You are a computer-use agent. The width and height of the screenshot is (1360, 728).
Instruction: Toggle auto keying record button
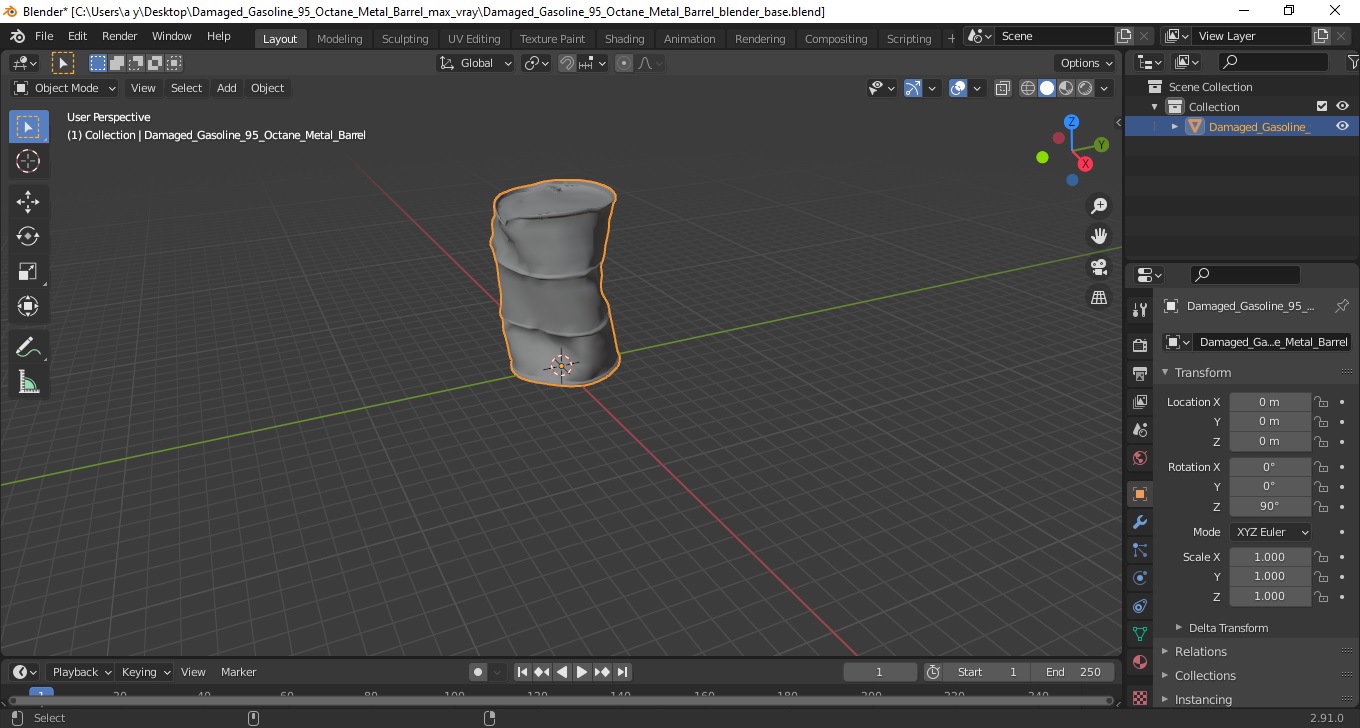tap(478, 672)
